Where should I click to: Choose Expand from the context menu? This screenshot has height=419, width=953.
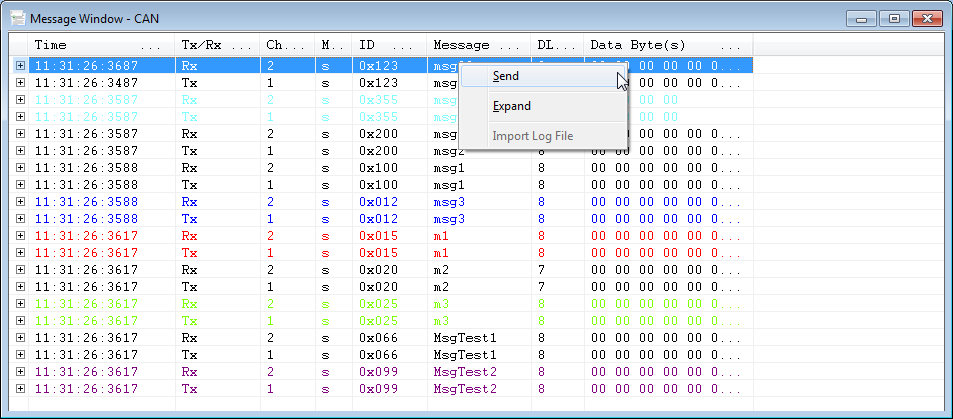coord(544,106)
